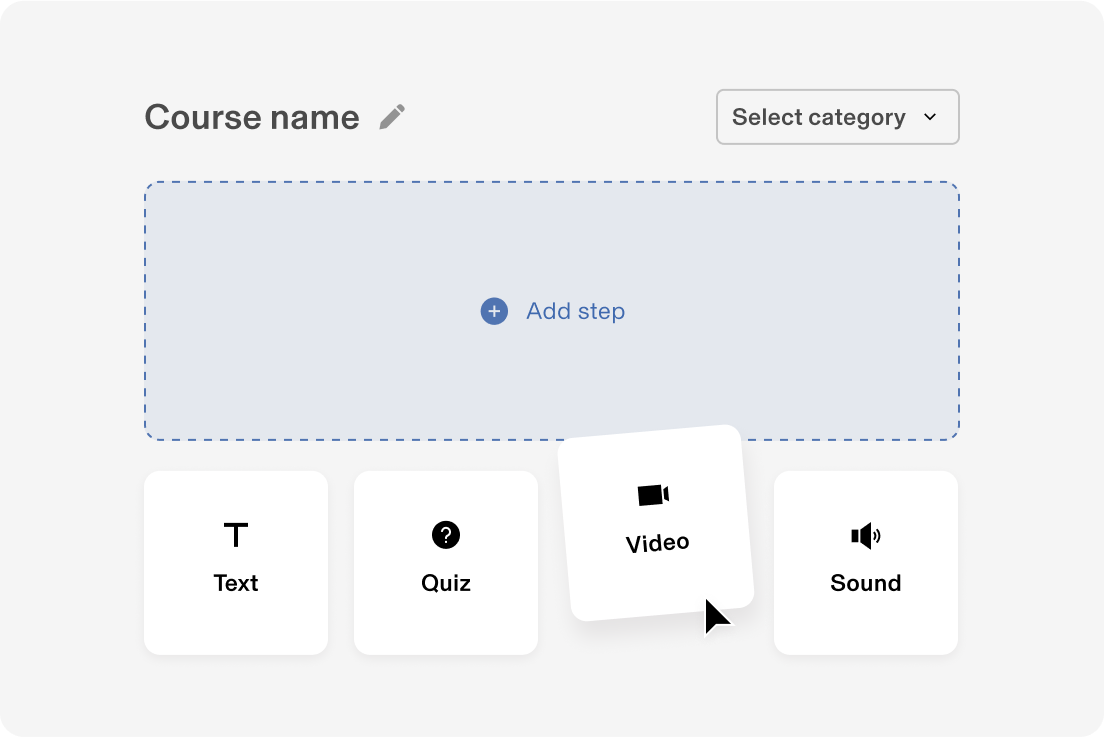
Task: Click the "Text" label under the T icon
Action: pos(236,583)
